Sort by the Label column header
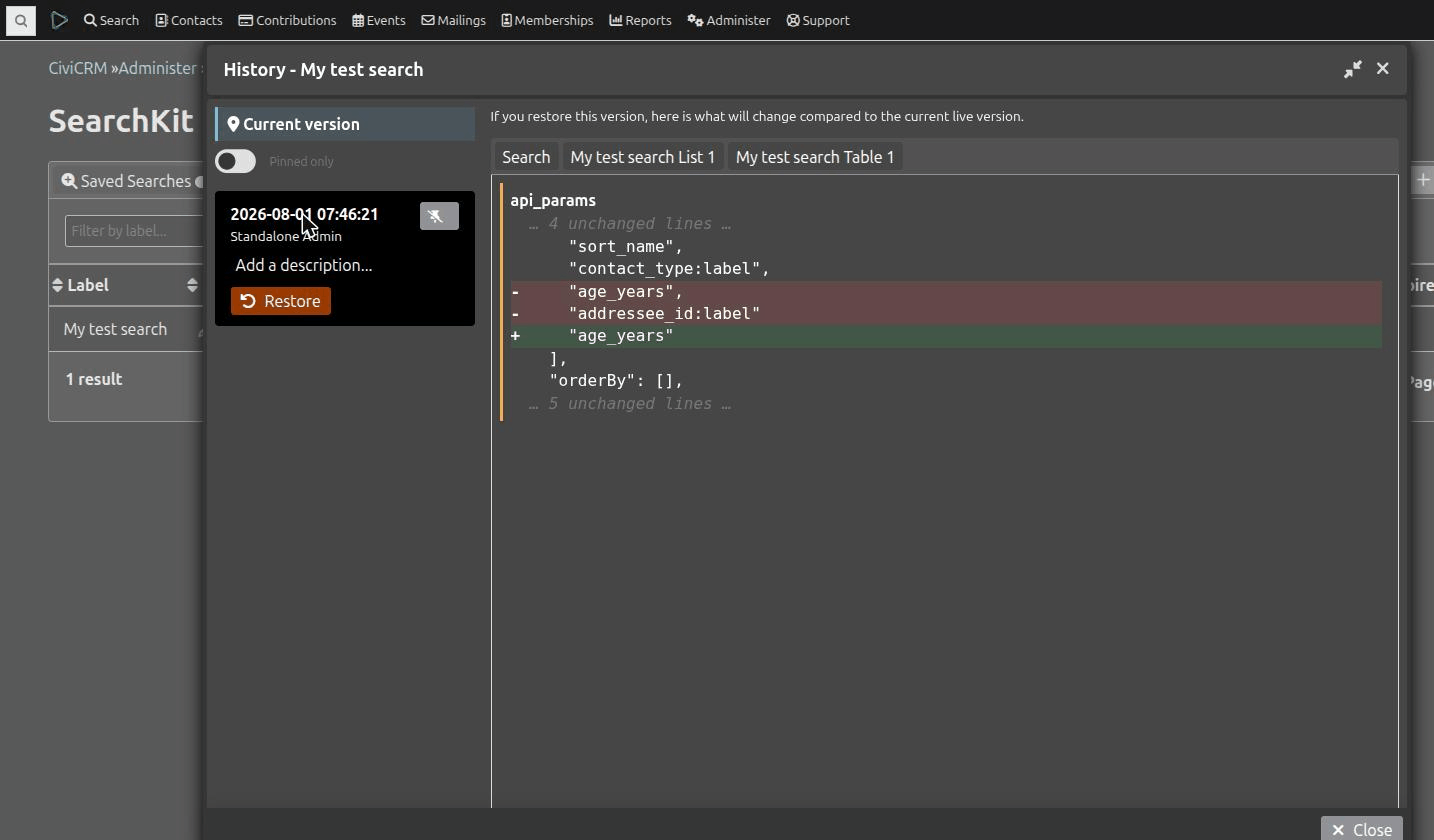This screenshot has width=1434, height=840. (x=88, y=285)
